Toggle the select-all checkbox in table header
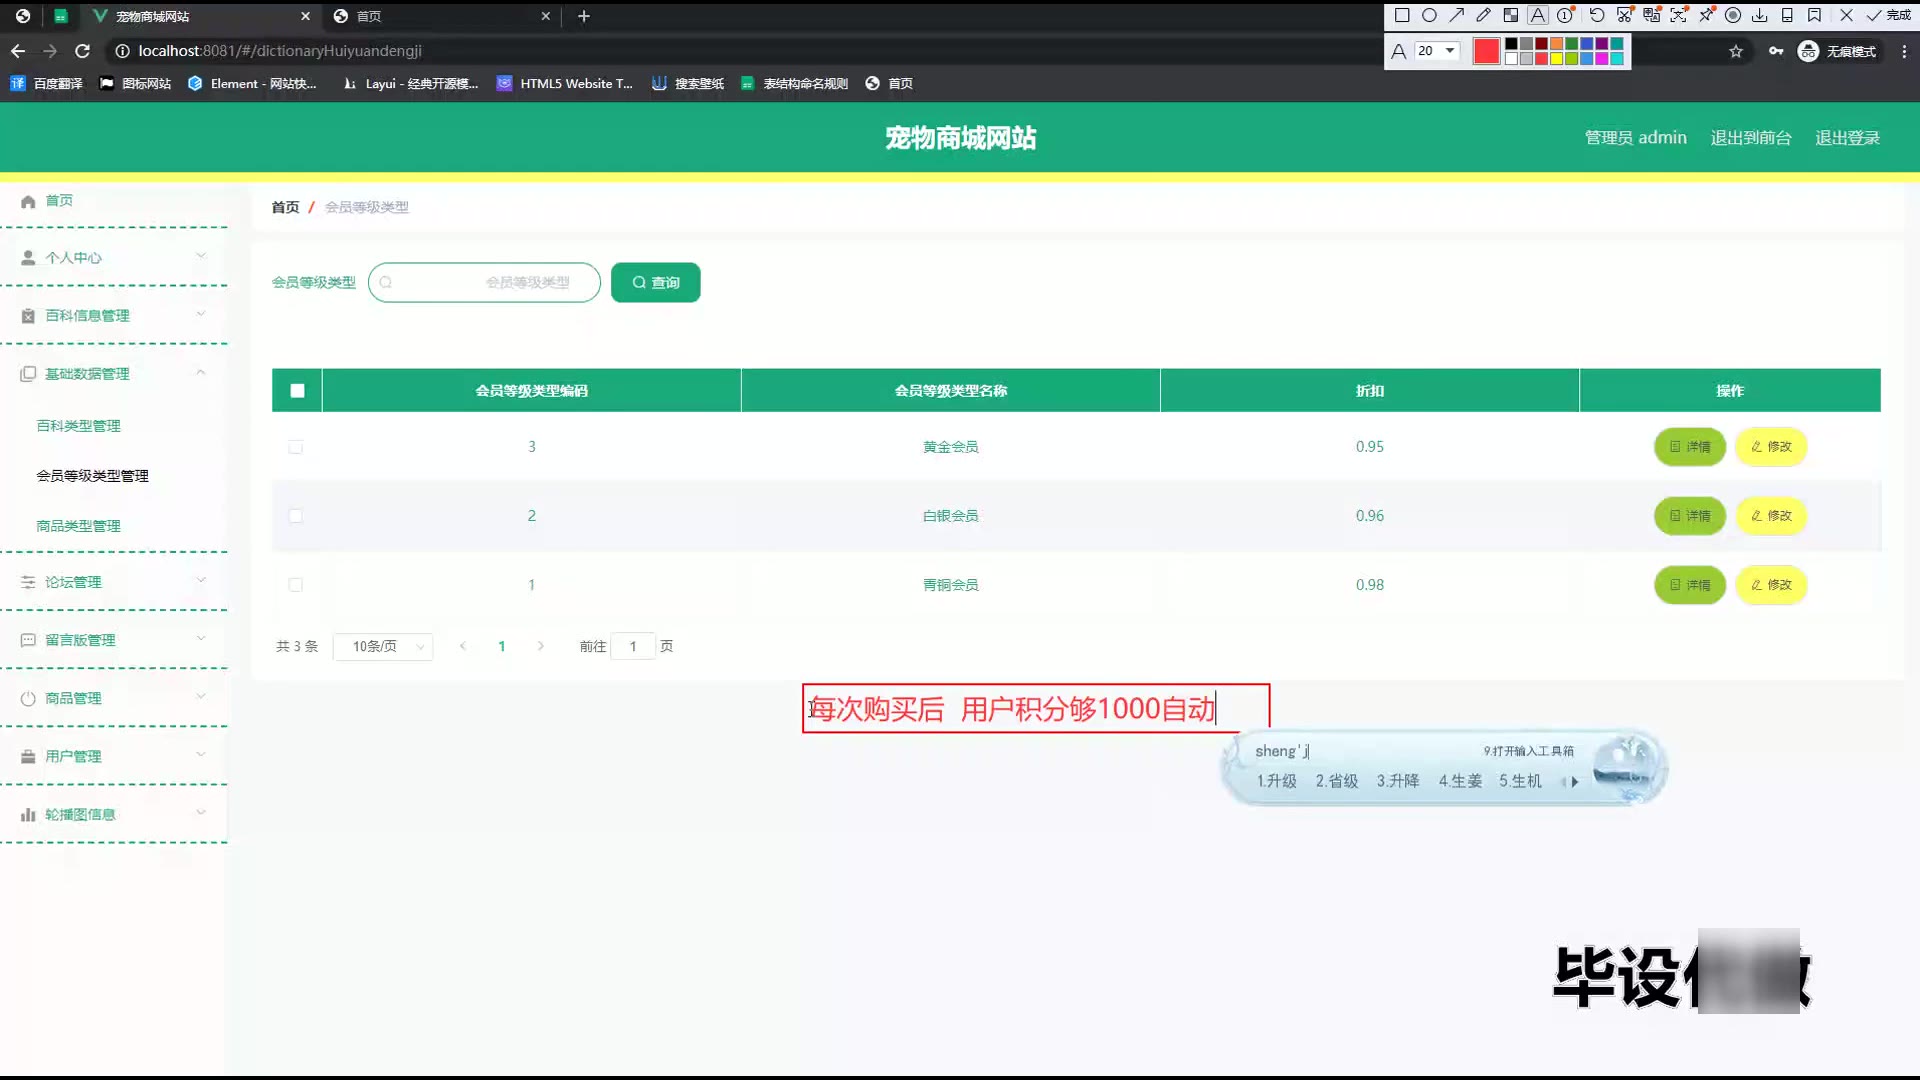Viewport: 1920px width, 1080px height. 297,391
